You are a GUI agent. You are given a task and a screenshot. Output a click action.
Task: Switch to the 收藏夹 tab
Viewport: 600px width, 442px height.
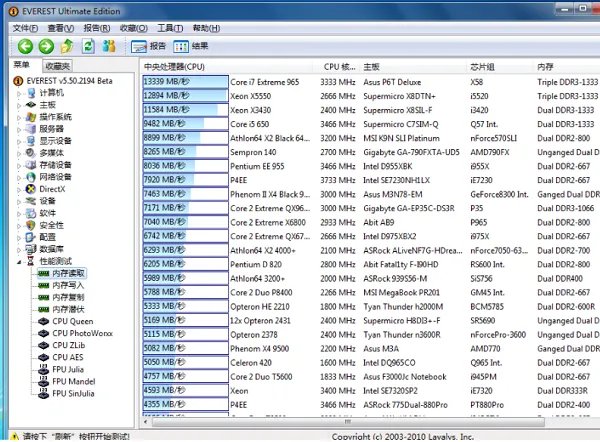click(57, 65)
